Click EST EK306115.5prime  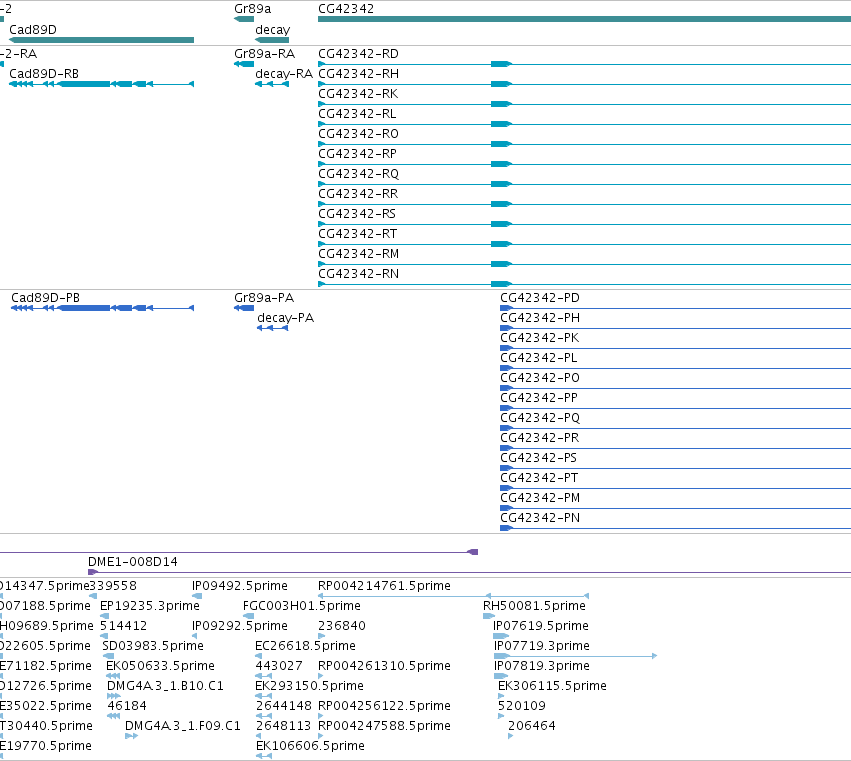(552, 686)
